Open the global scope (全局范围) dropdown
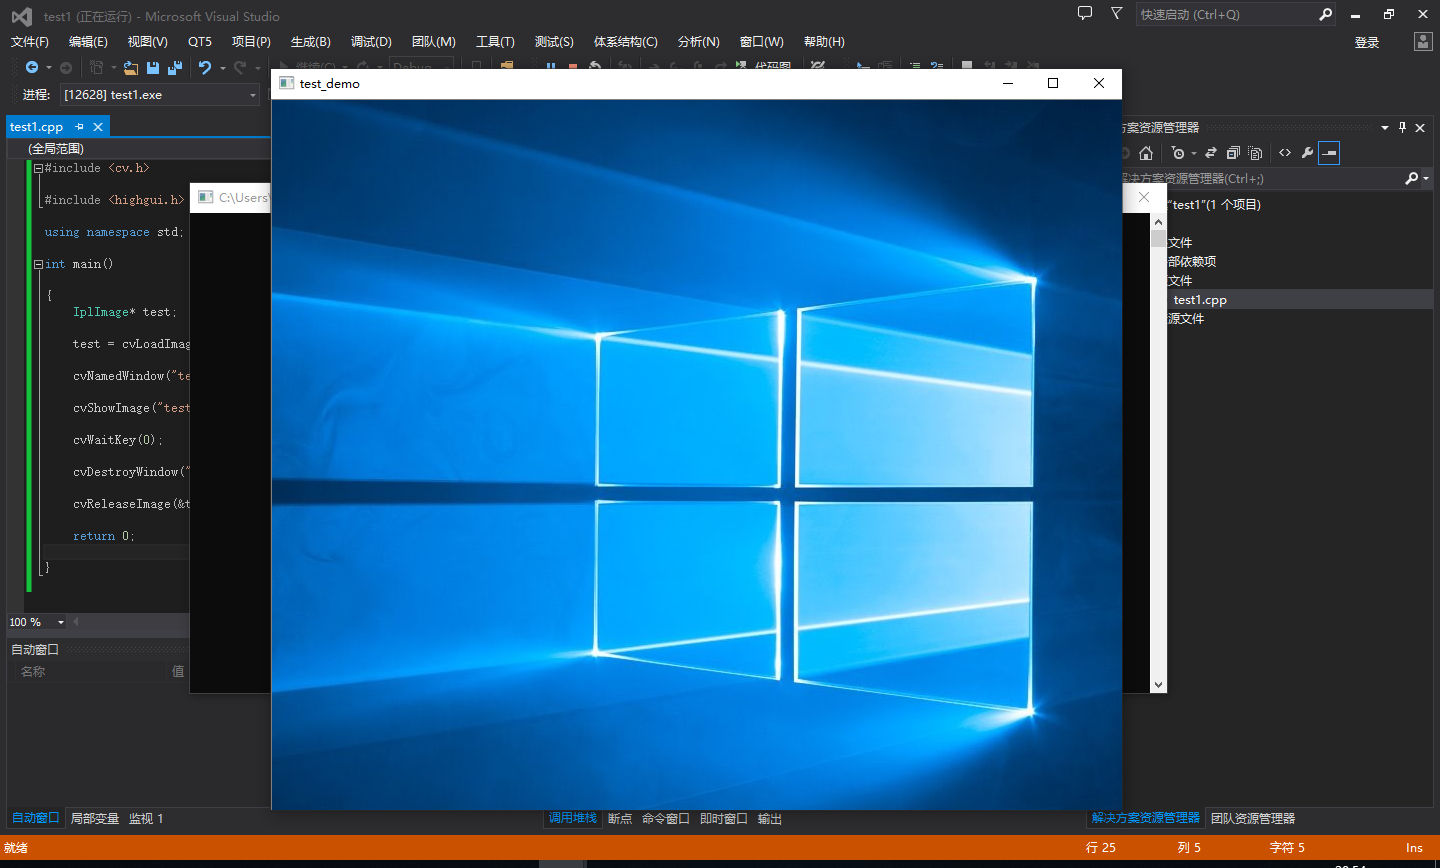Screen dimensions: 1440x868 pyautogui.click(x=140, y=149)
